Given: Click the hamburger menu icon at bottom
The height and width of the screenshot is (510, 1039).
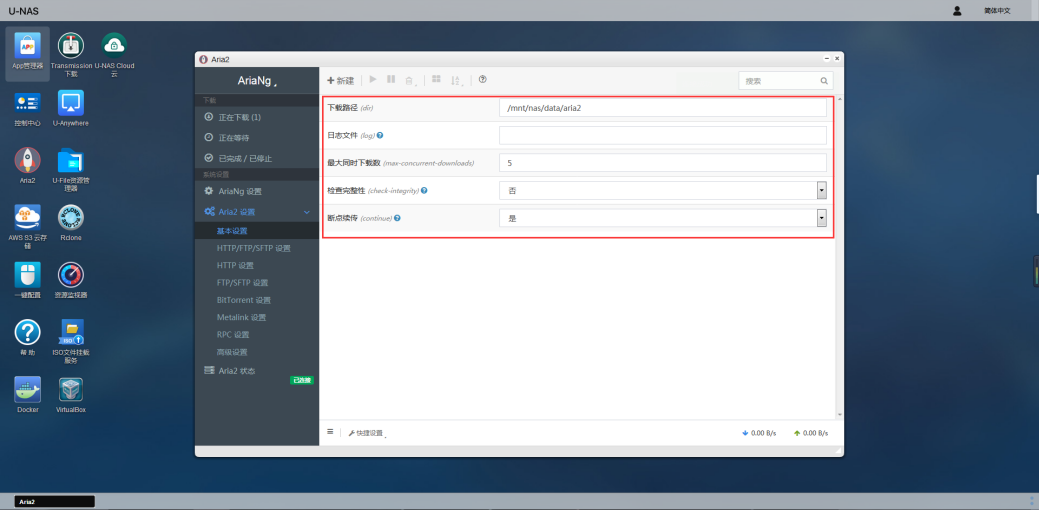Looking at the screenshot, I should (330, 432).
